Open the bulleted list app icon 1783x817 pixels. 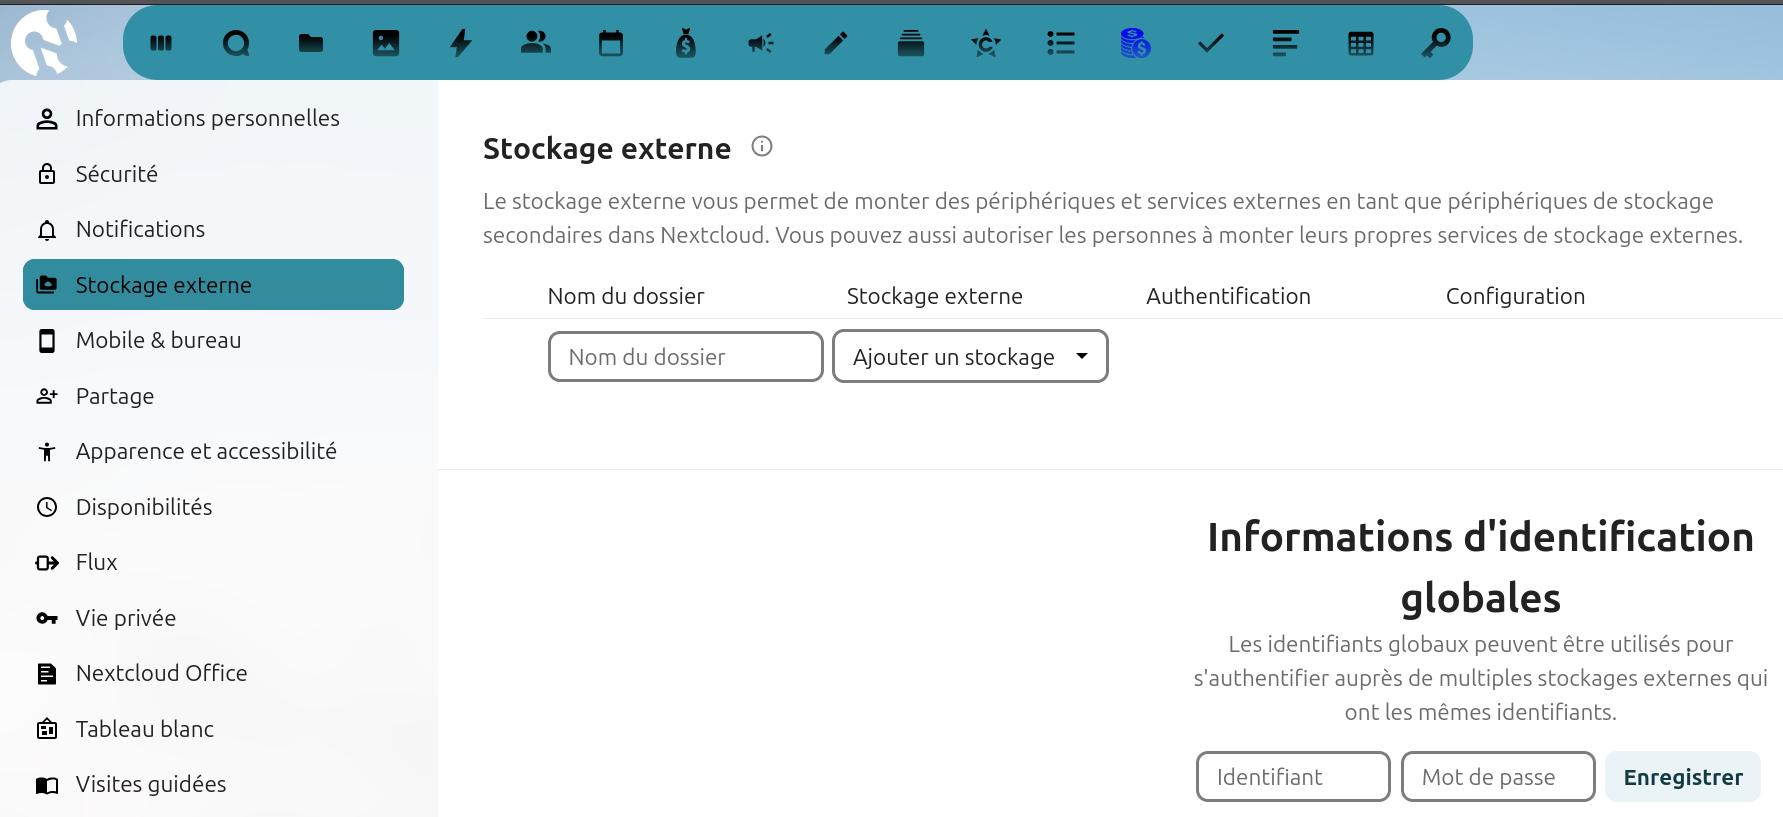point(1061,43)
